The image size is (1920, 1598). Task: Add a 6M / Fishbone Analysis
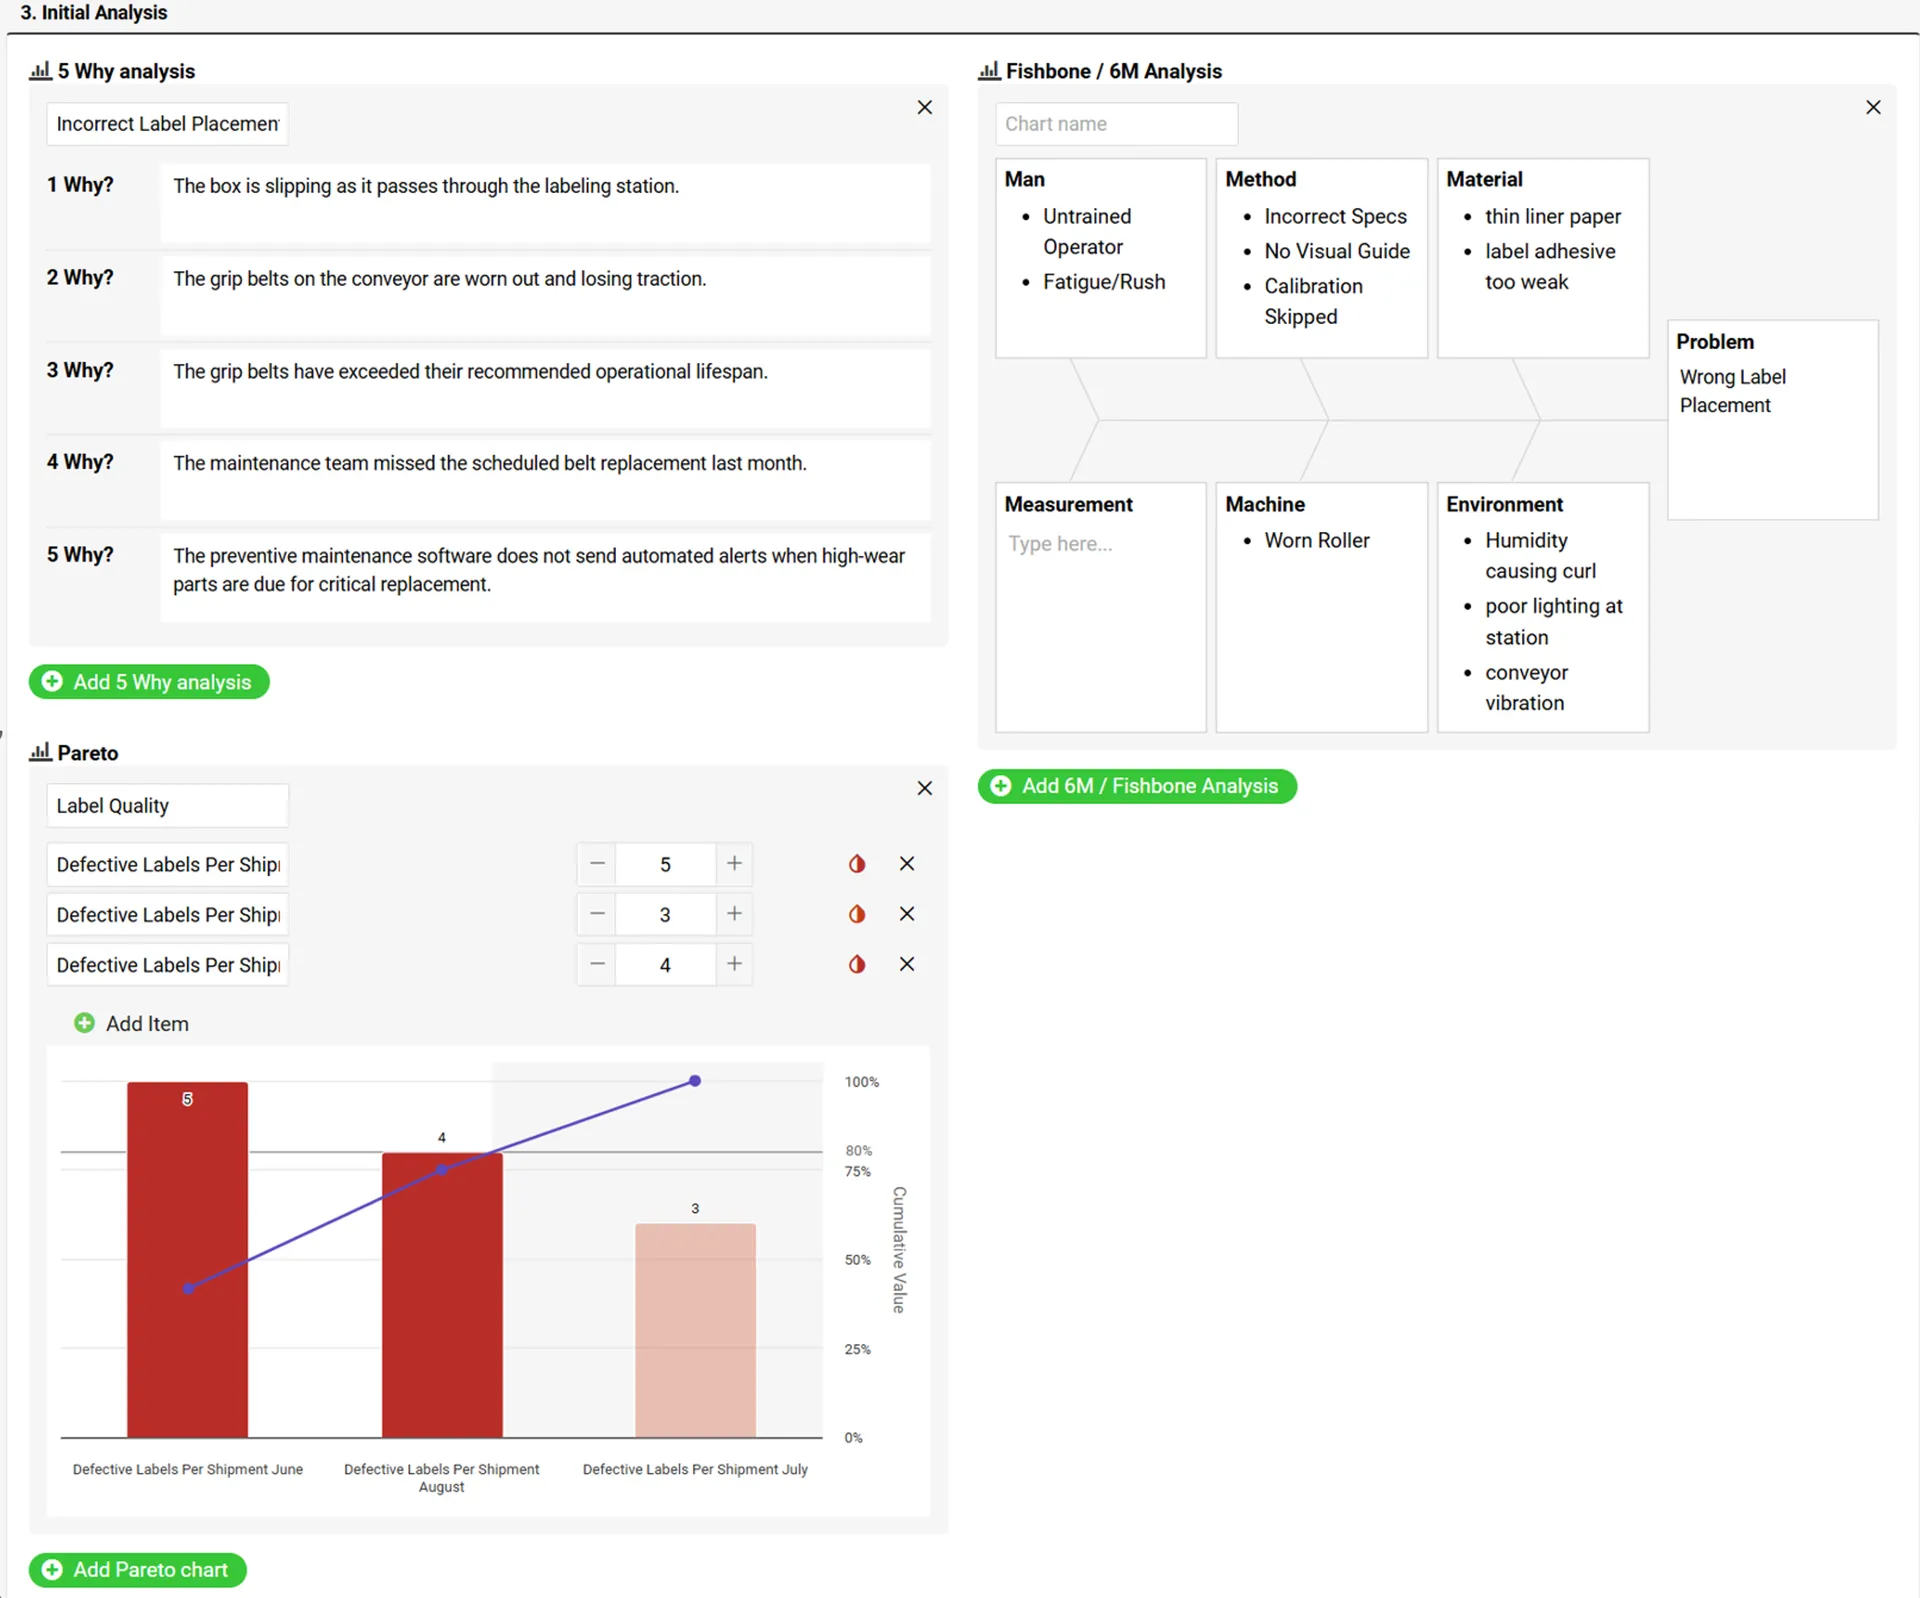1137,786
